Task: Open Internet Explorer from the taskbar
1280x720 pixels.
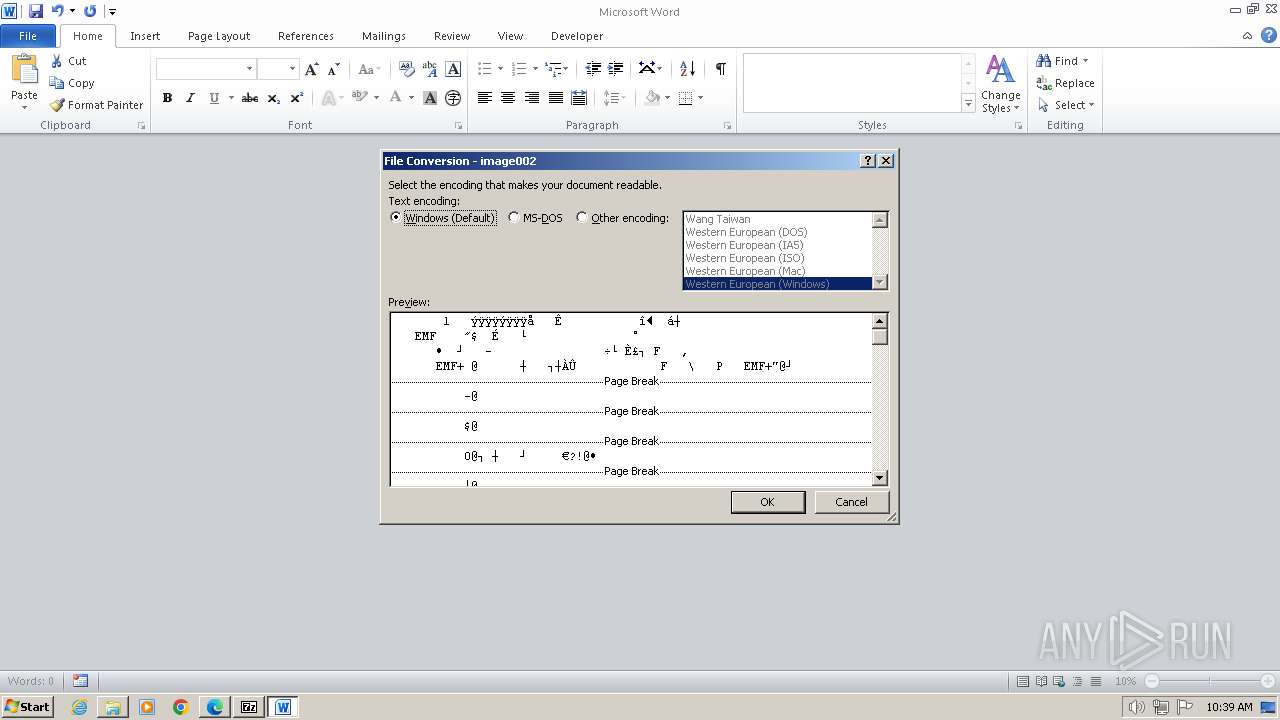Action: (79, 707)
